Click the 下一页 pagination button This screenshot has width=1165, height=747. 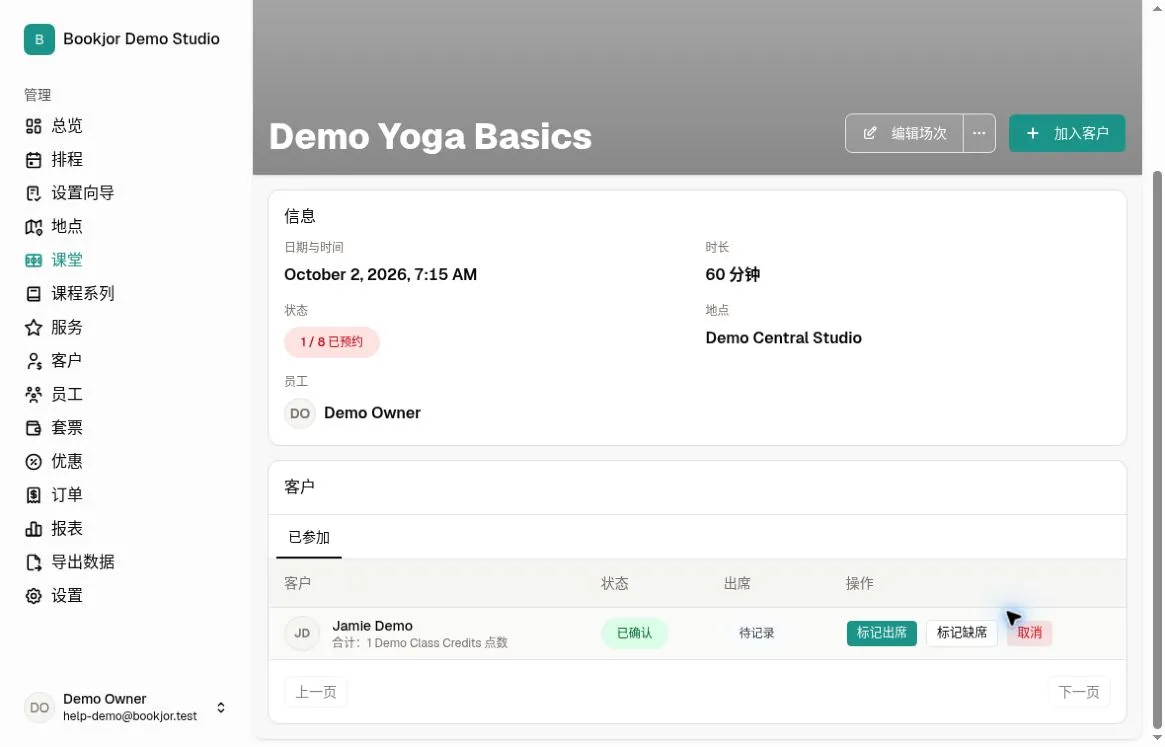[x=1079, y=693]
